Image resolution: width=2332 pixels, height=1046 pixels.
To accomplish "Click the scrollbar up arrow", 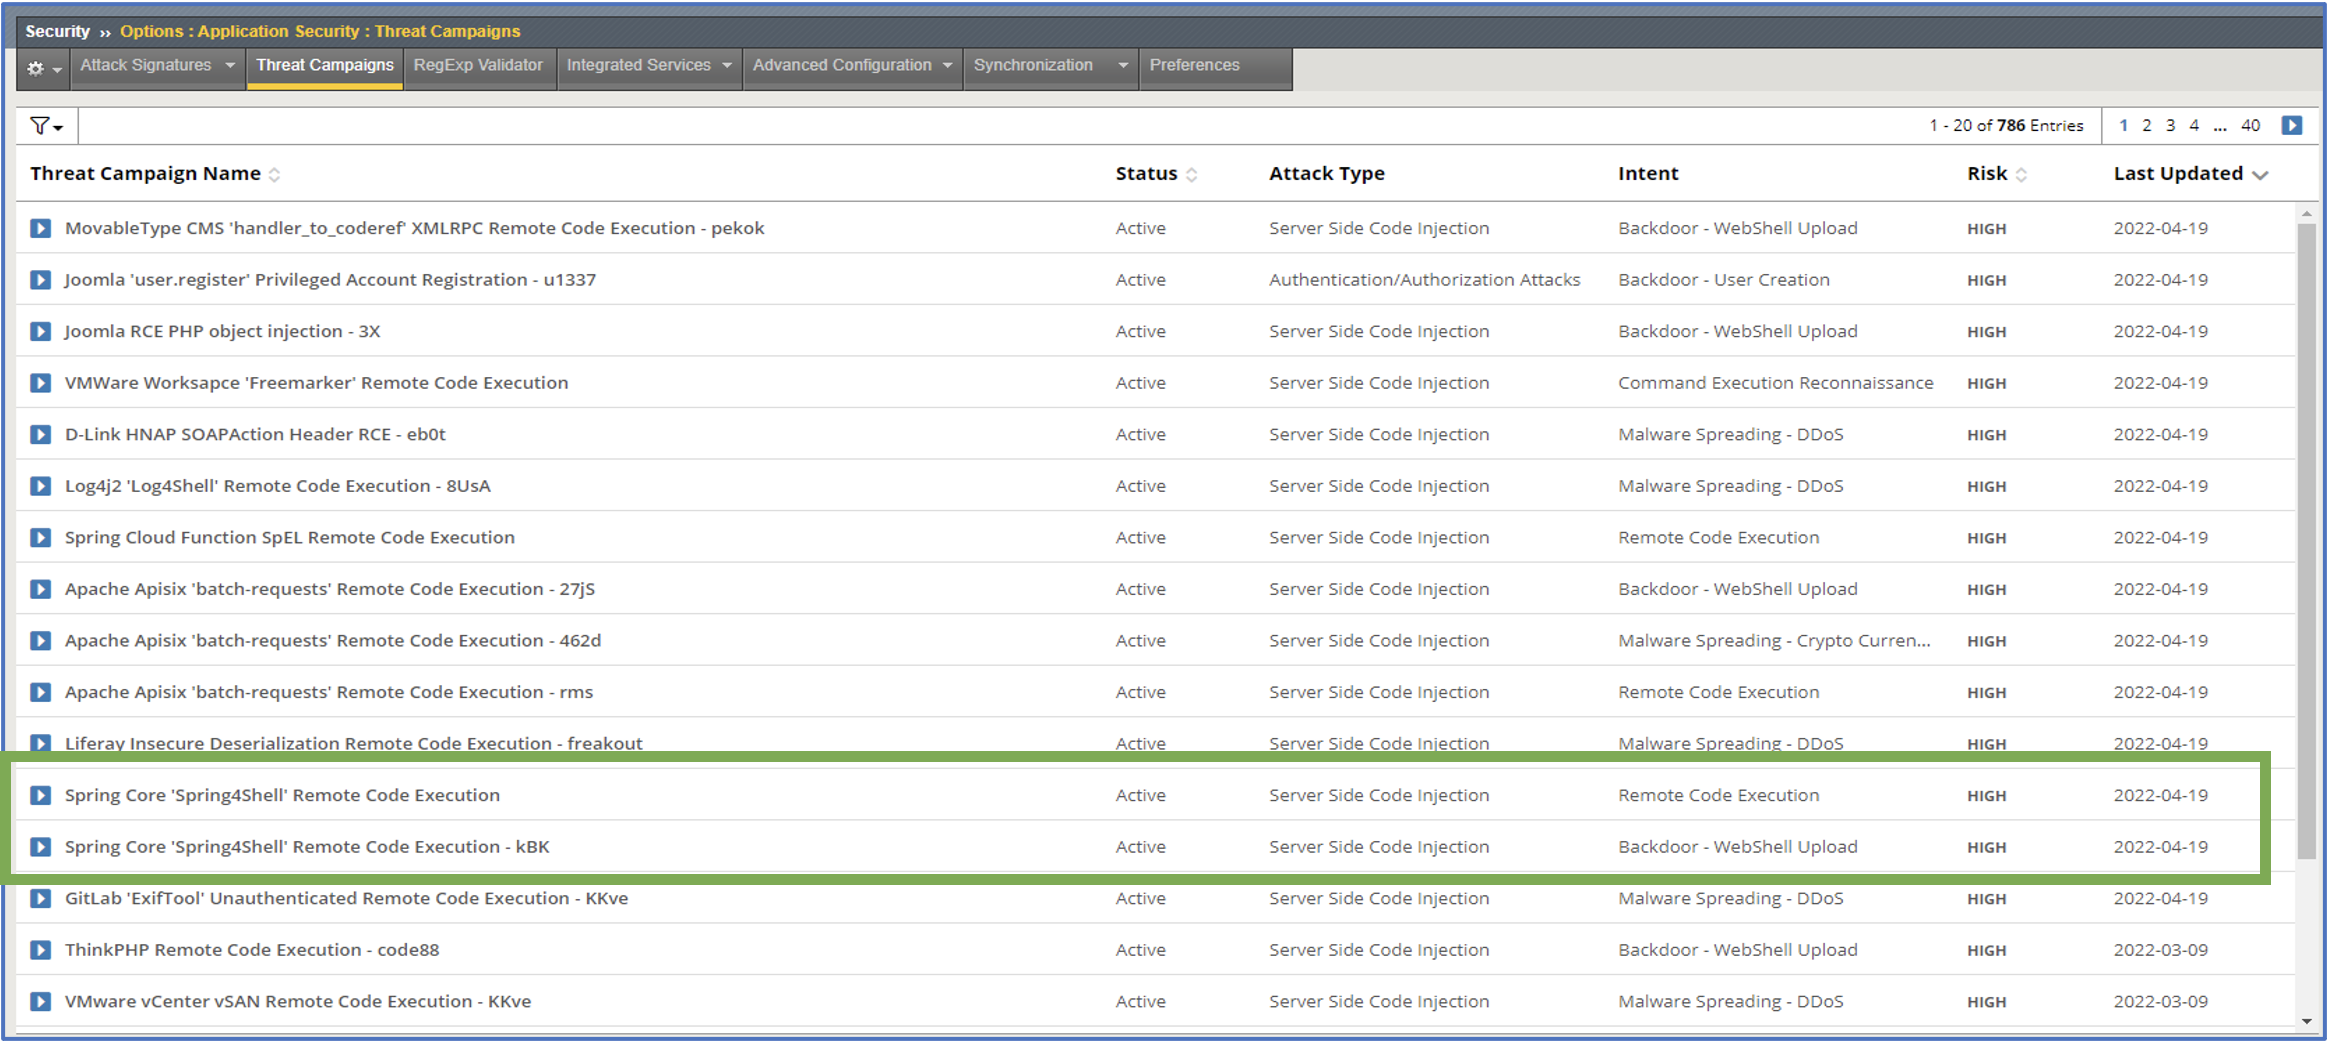I will [x=2306, y=214].
